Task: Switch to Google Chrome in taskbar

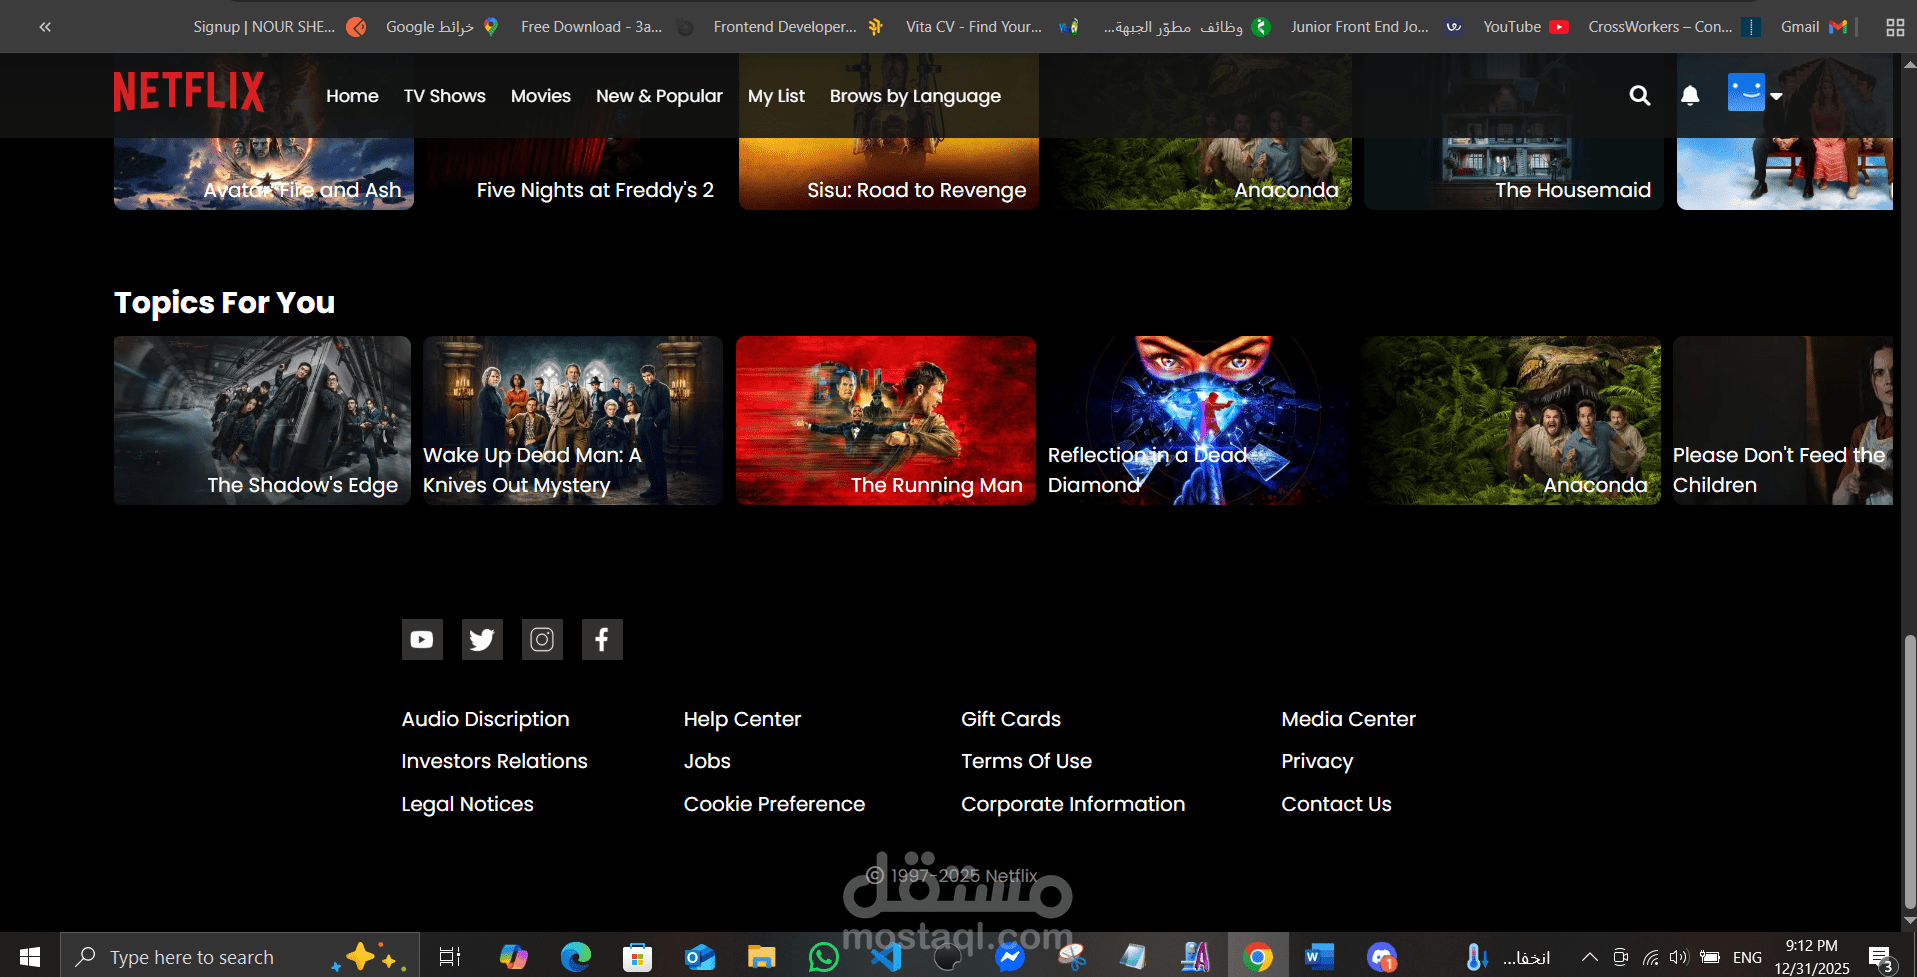Action: [1258, 957]
